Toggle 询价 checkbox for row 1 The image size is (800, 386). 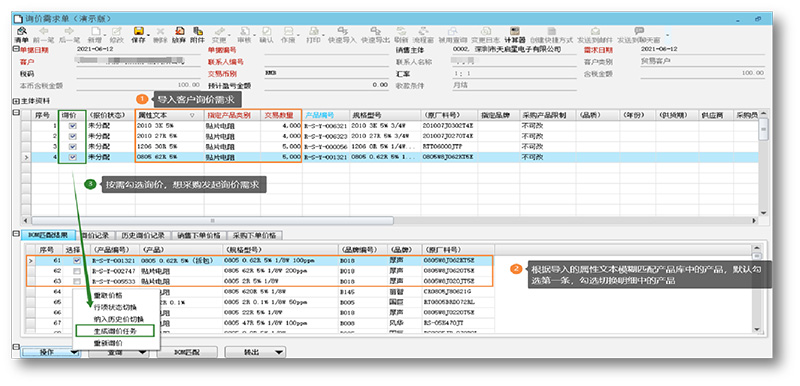[72, 125]
